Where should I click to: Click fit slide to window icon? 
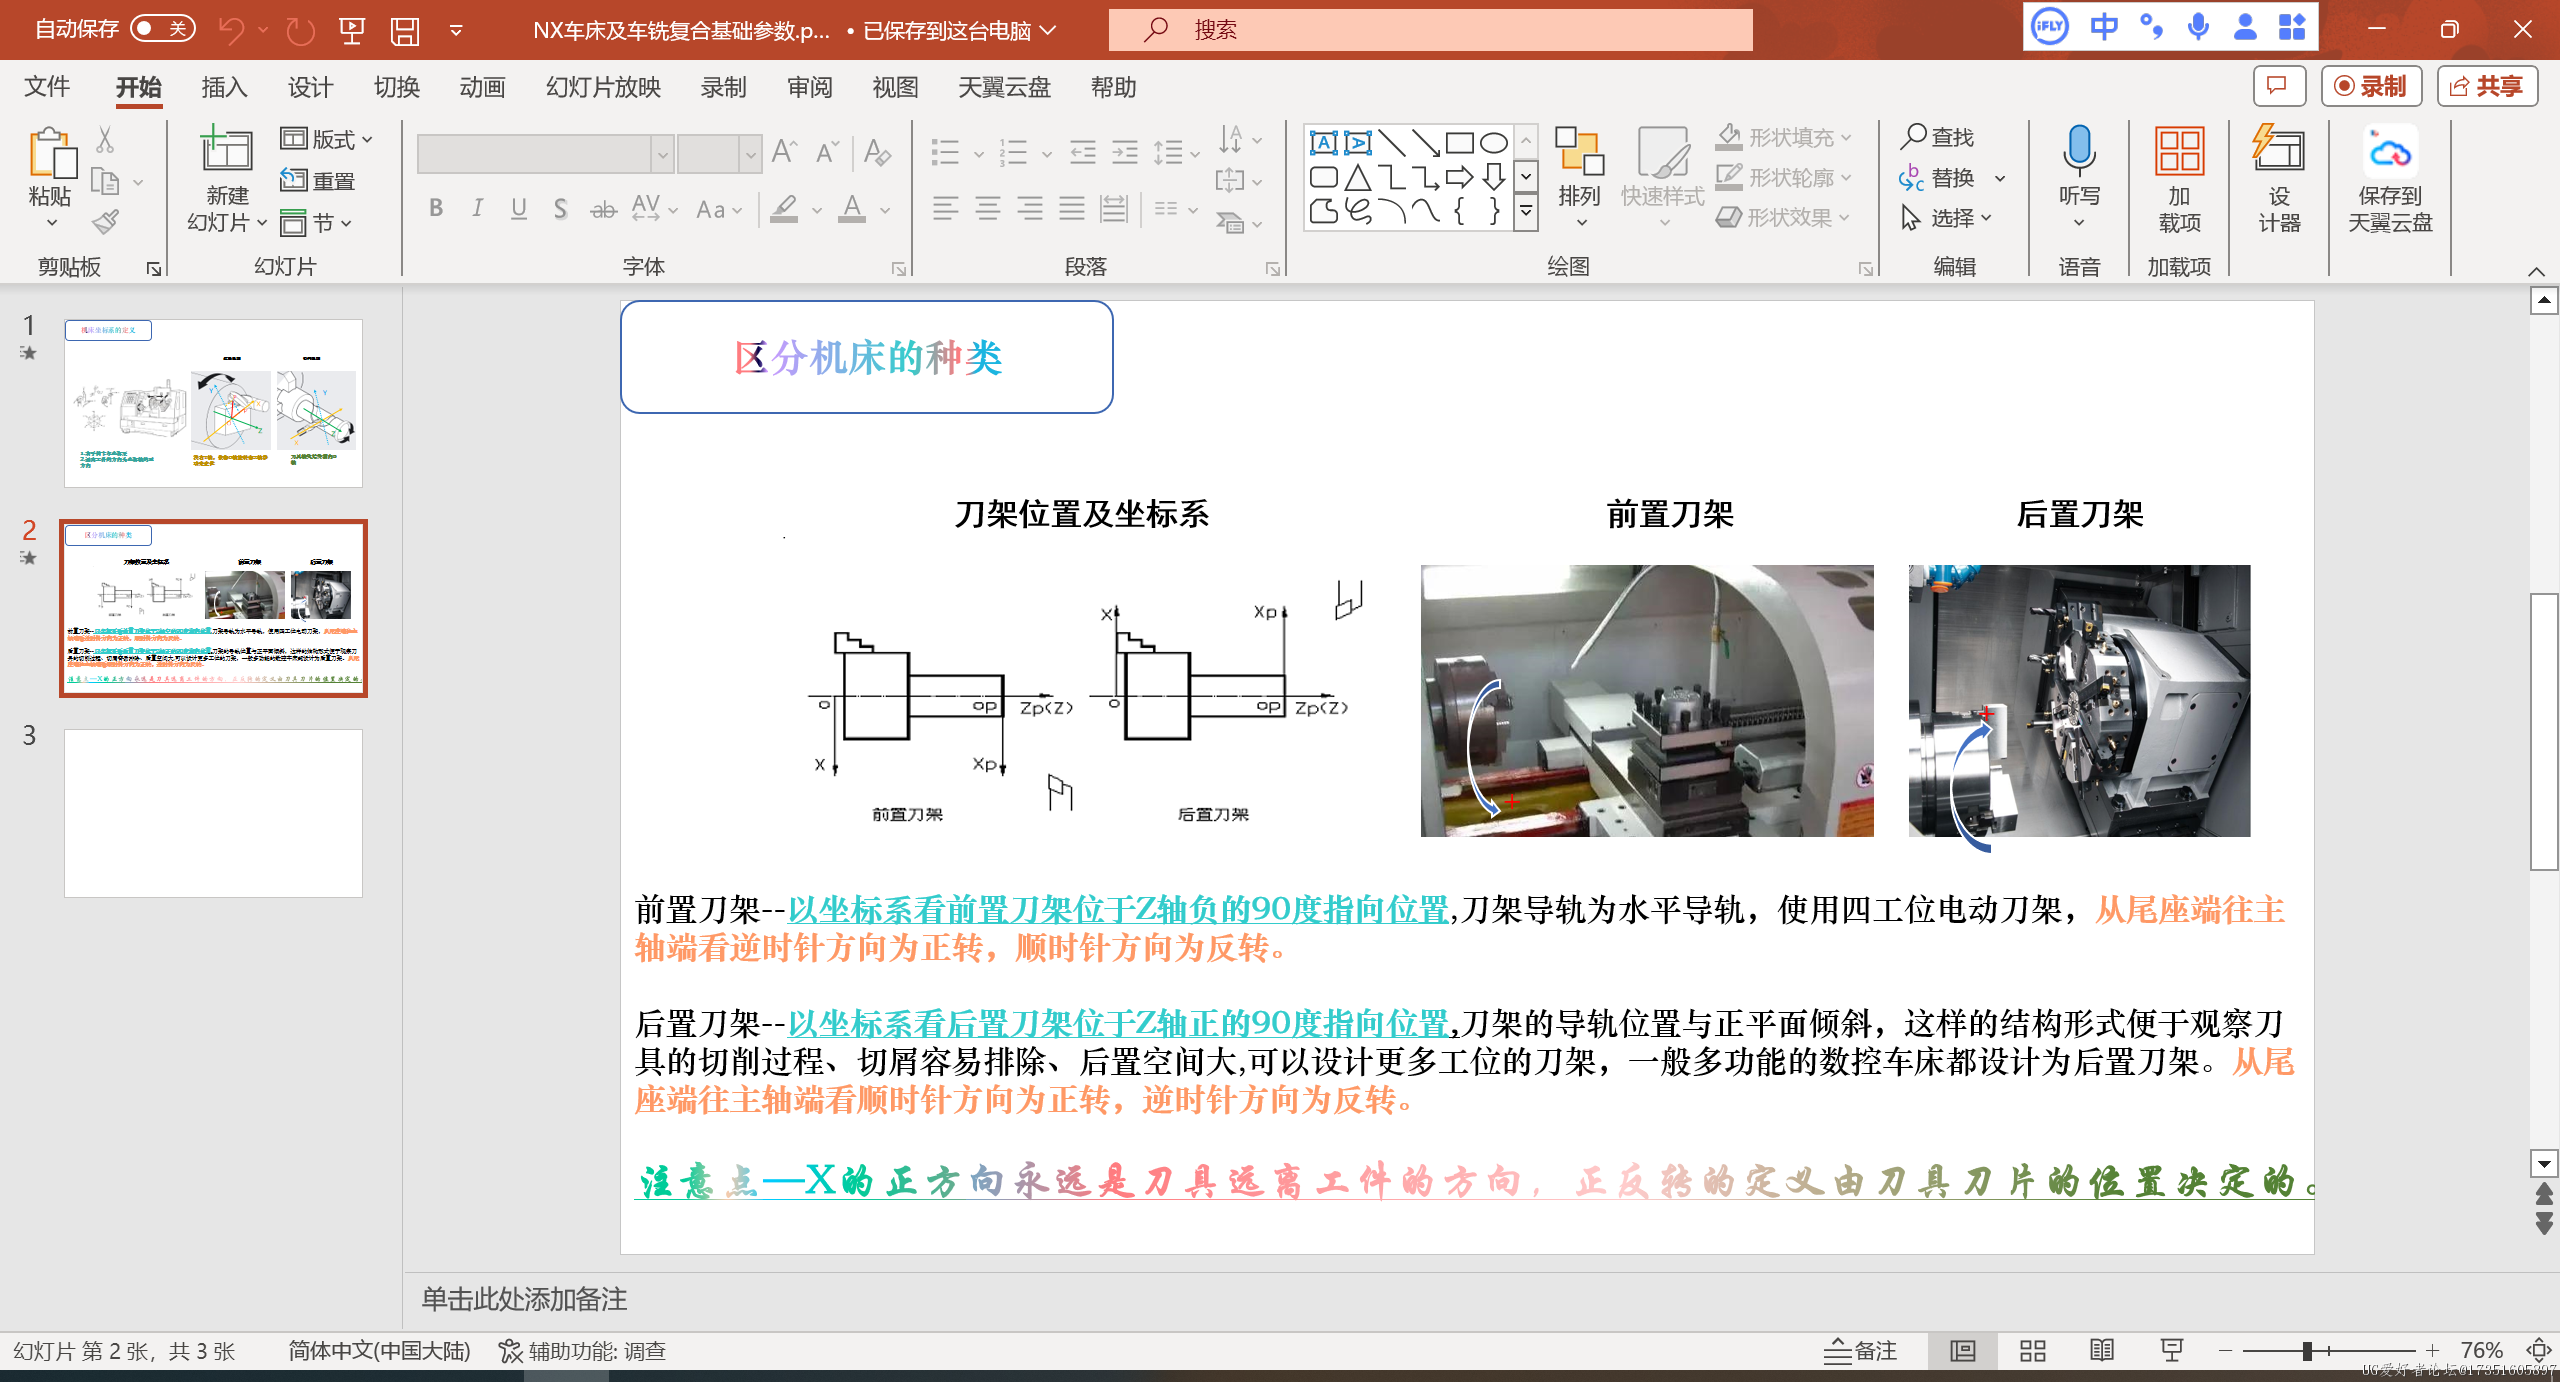click(2538, 1351)
